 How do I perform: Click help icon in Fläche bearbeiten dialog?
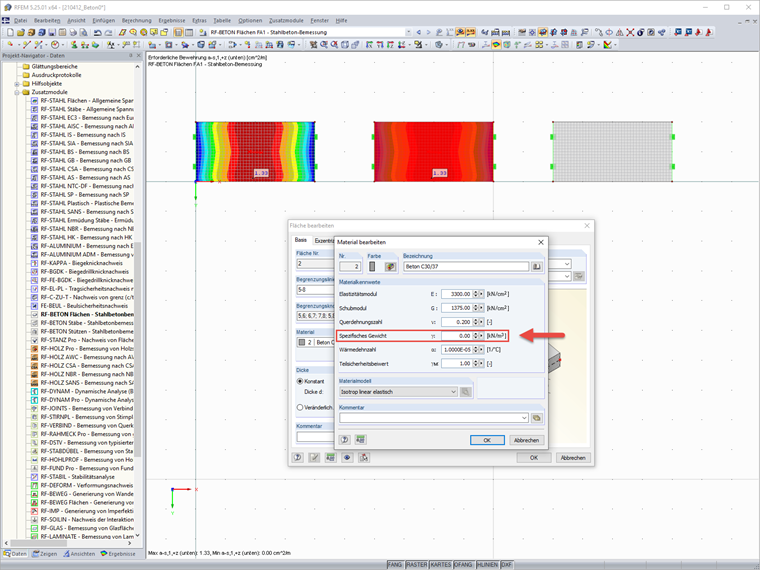point(298,458)
